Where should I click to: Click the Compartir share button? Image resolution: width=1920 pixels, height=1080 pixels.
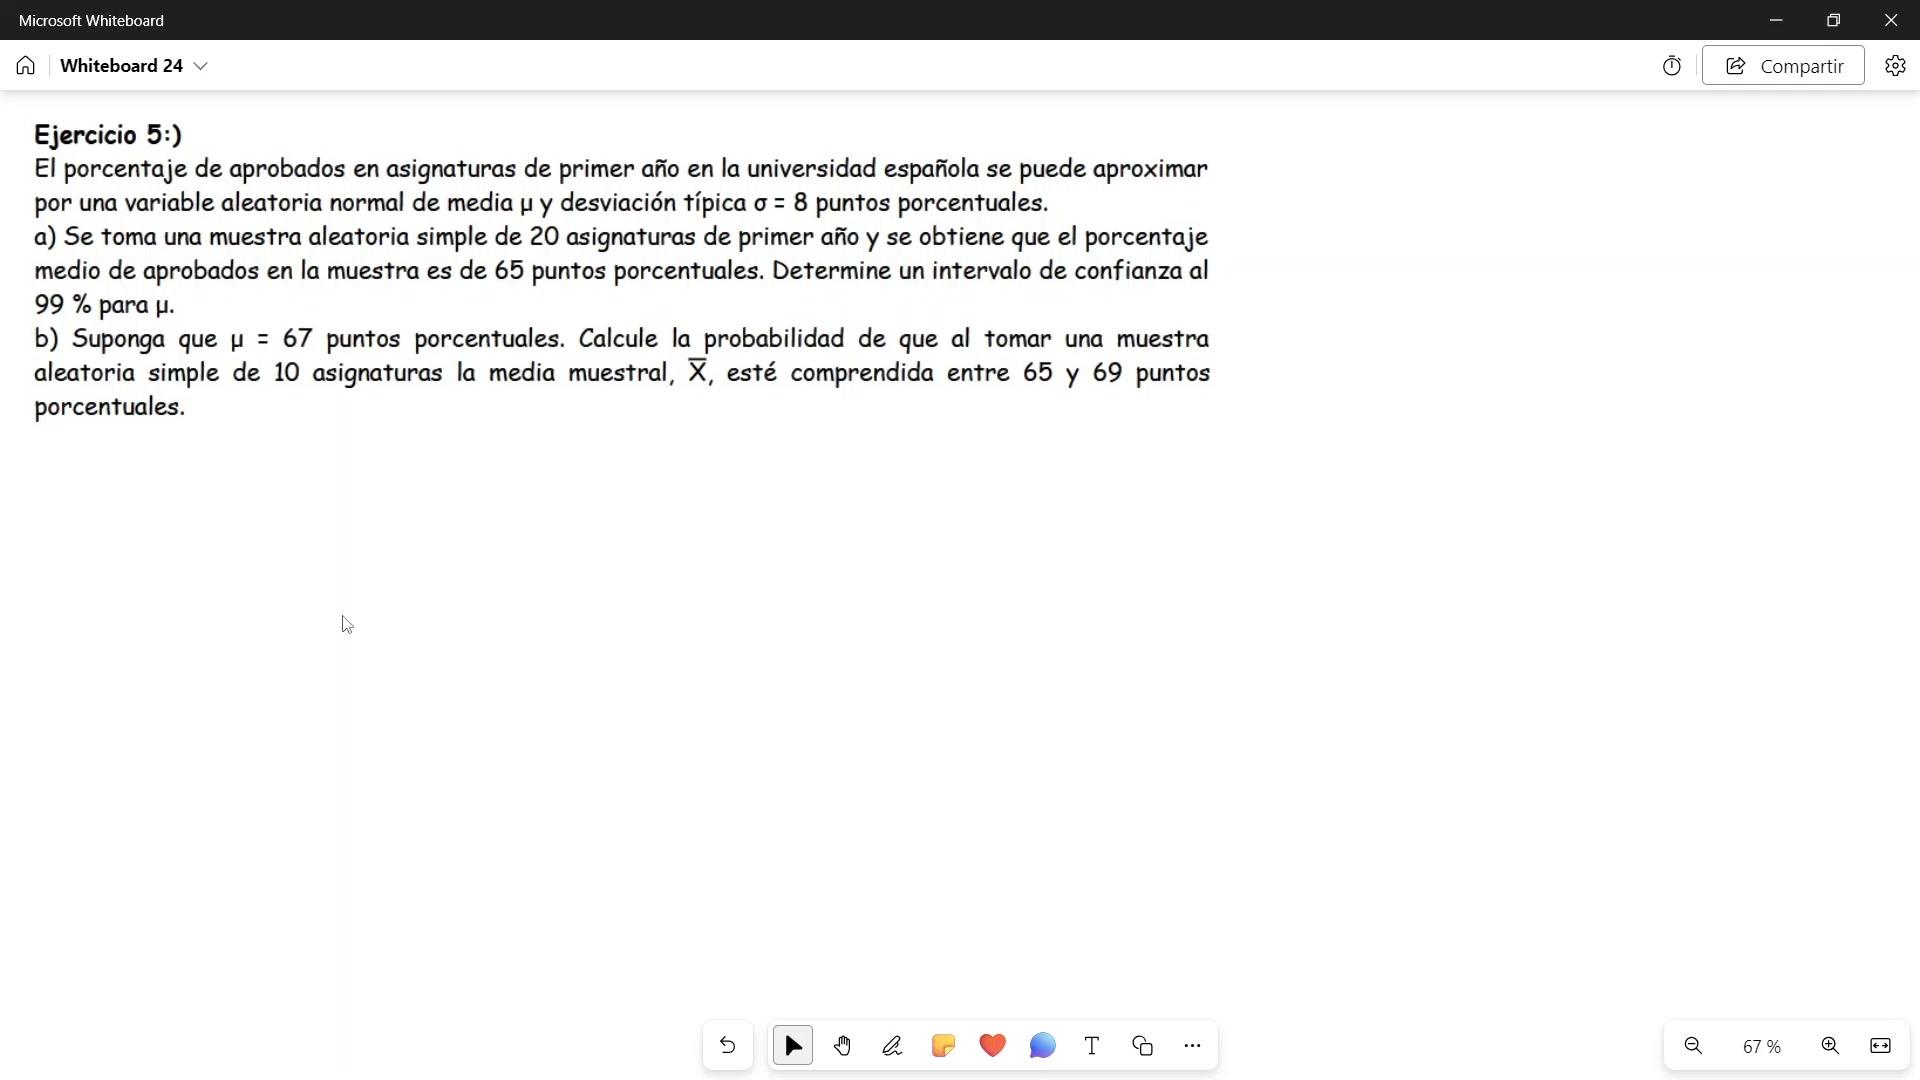click(1783, 66)
